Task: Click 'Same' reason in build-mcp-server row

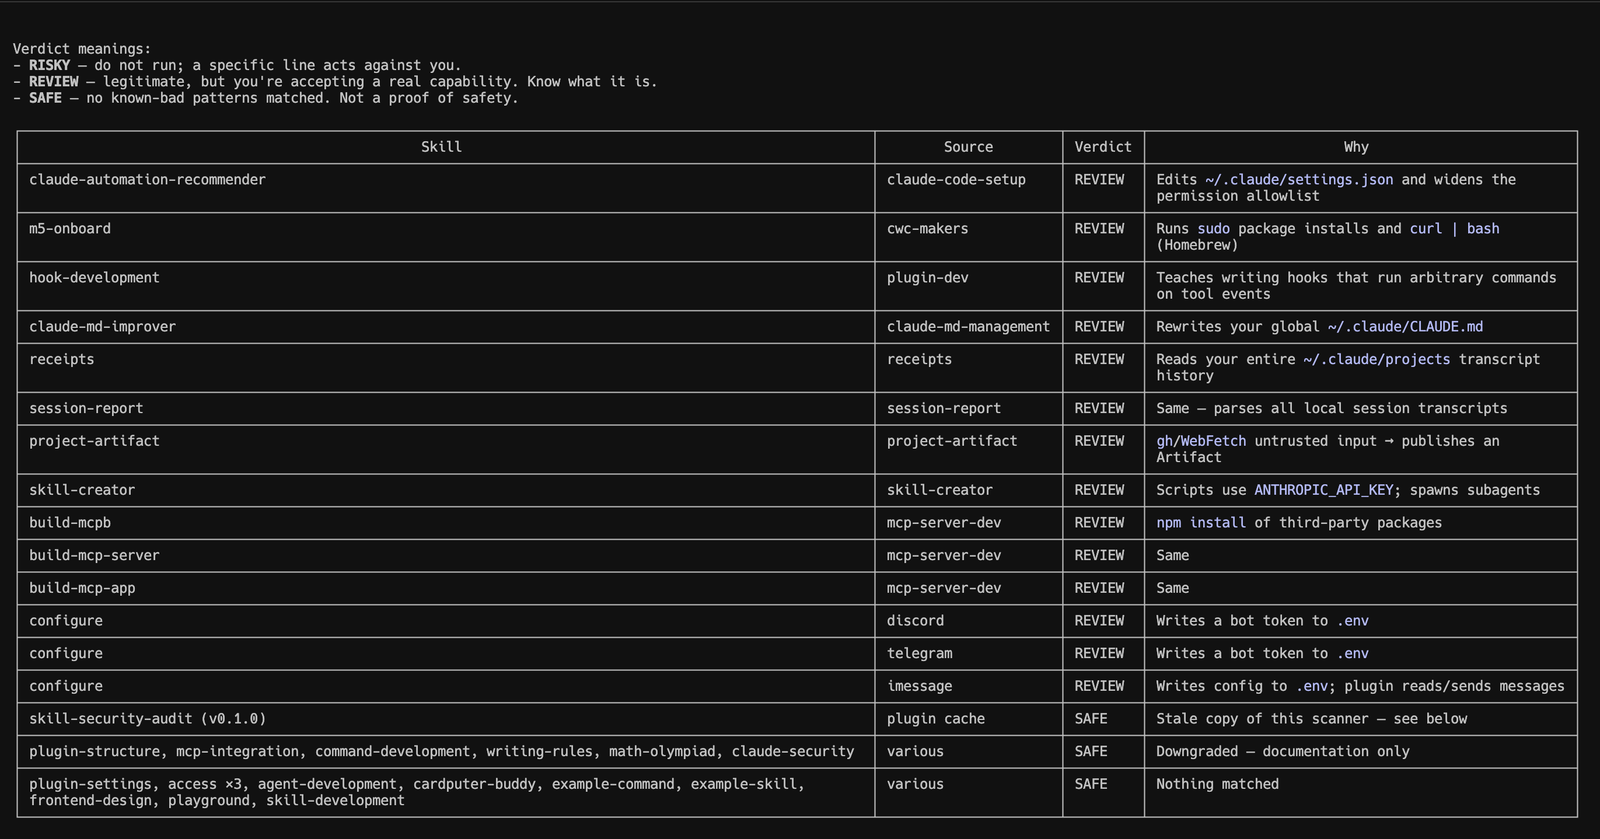Action: [x=1172, y=556]
